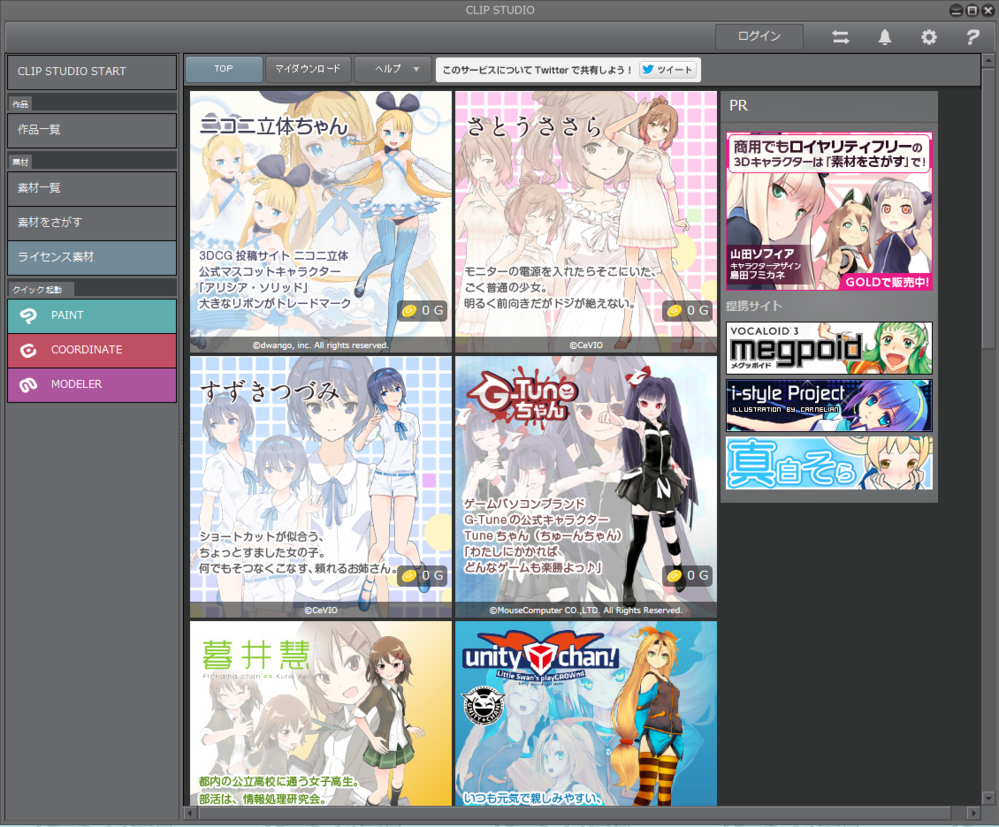Click the PR heading

[x=738, y=106]
